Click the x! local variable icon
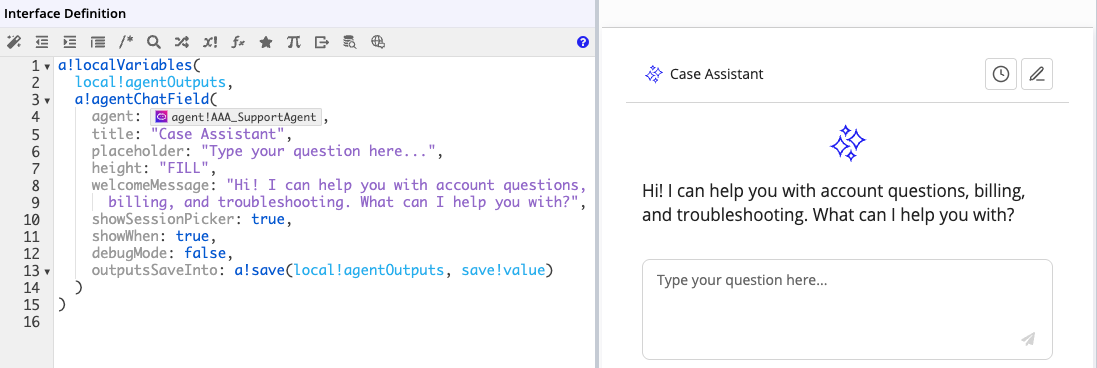The width and height of the screenshot is (1097, 368). point(210,42)
